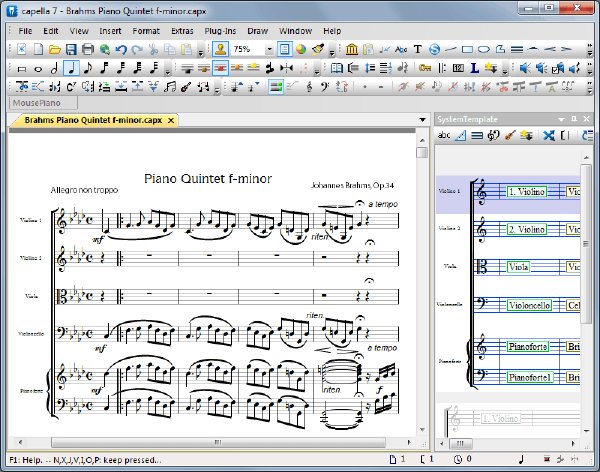Click the guitar icon in third toolbar

click(x=186, y=87)
